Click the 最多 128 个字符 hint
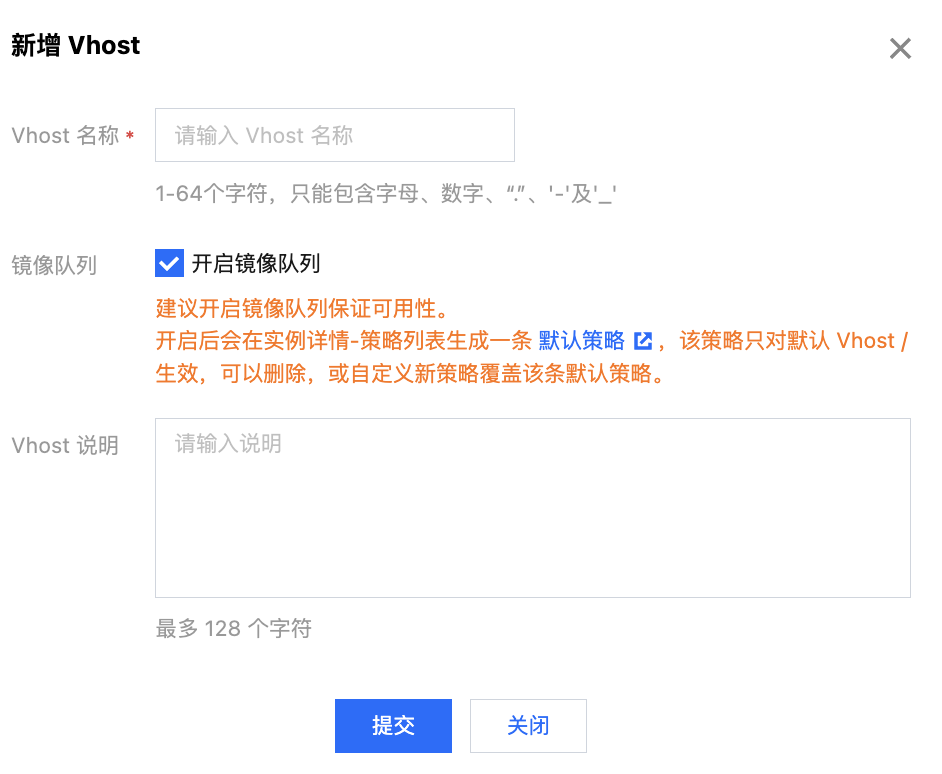The height and width of the screenshot is (774, 942). point(234,629)
